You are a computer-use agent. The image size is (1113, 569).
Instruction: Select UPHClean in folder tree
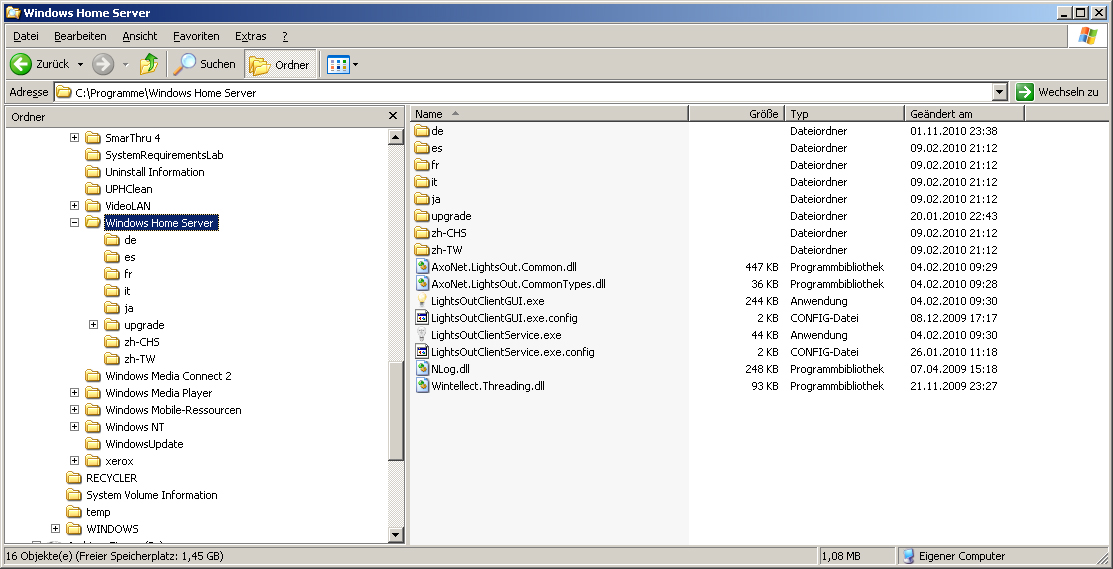[128, 189]
